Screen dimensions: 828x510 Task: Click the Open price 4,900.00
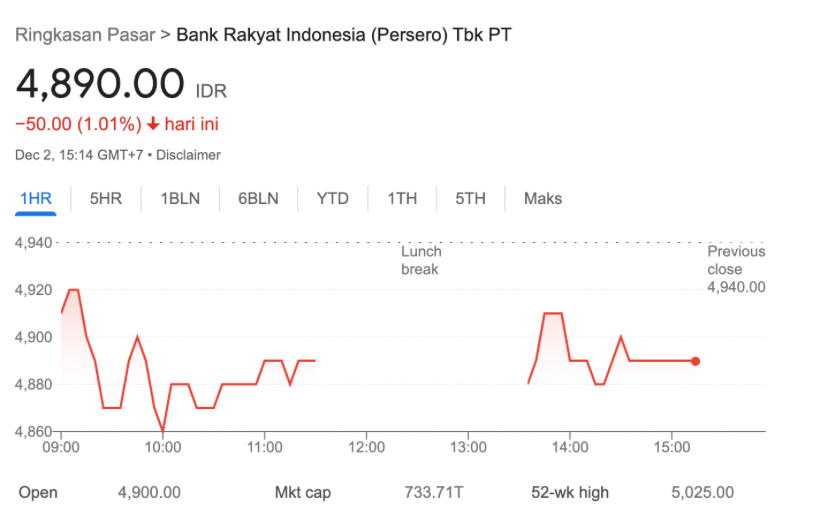coord(149,492)
